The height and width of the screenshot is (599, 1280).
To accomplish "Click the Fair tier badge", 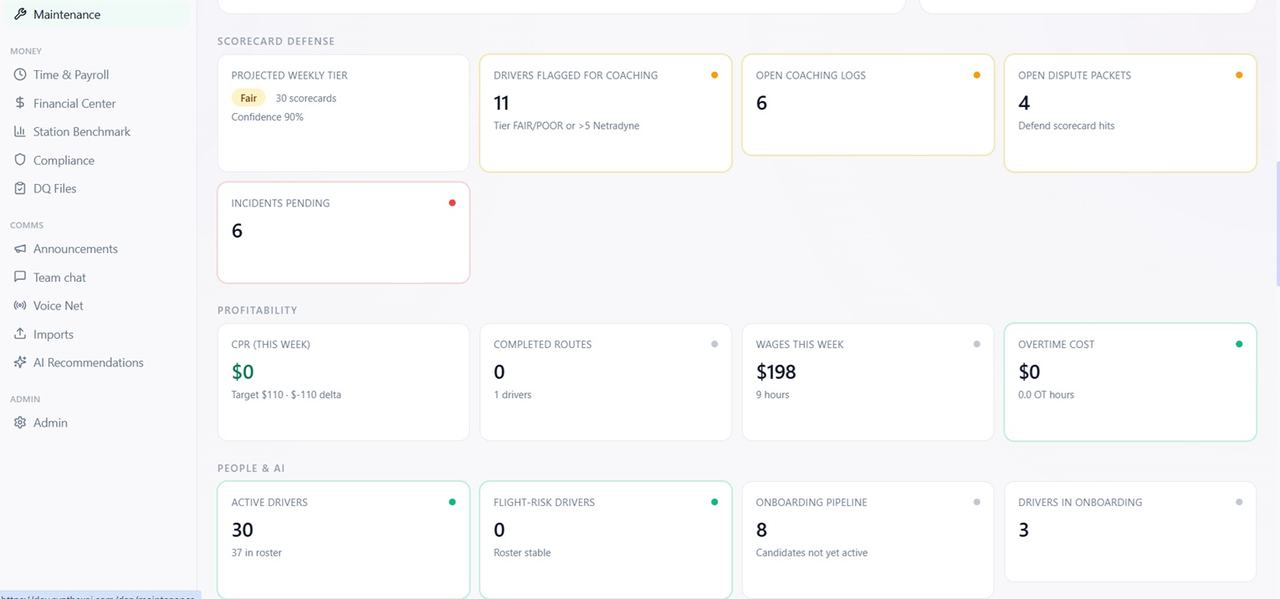I will (x=248, y=98).
